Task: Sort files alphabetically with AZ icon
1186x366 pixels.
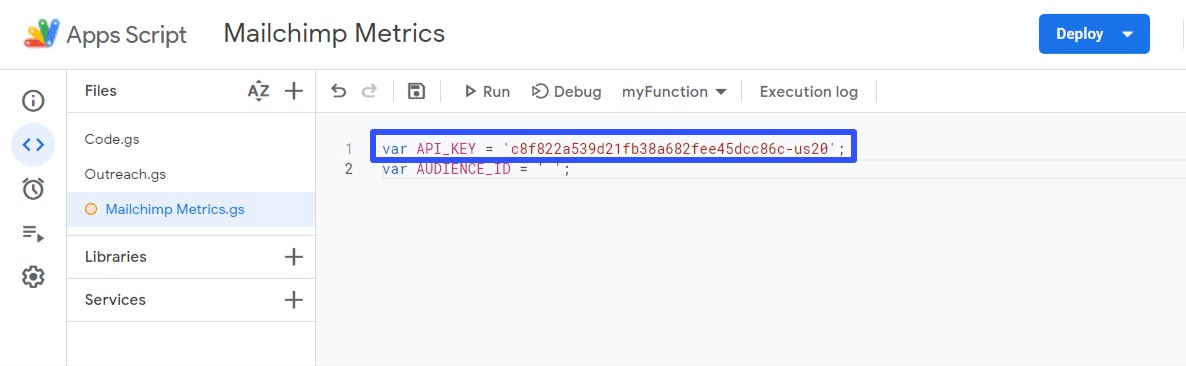Action: click(x=259, y=92)
